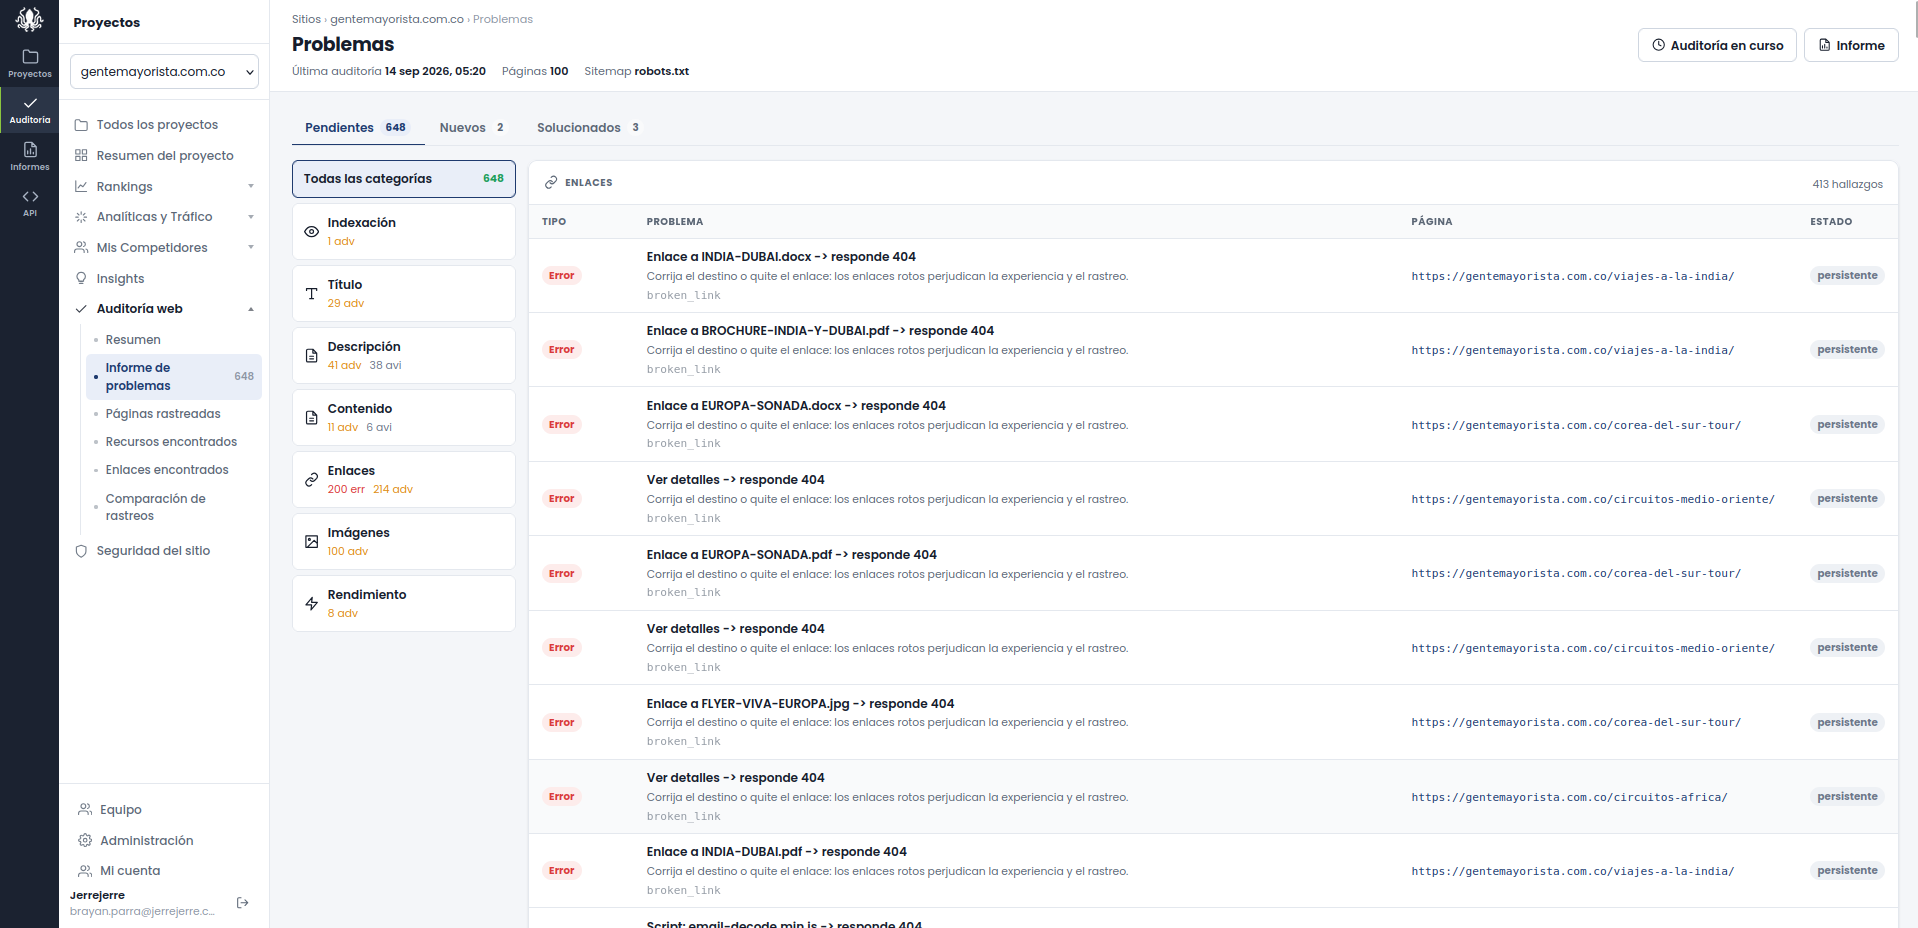
Task: Open the gentemayorista.com.co project dropdown
Action: 164,72
